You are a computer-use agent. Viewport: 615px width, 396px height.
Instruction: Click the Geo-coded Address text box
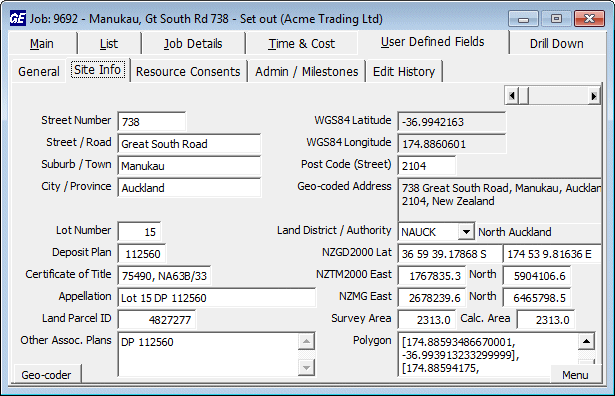500,200
